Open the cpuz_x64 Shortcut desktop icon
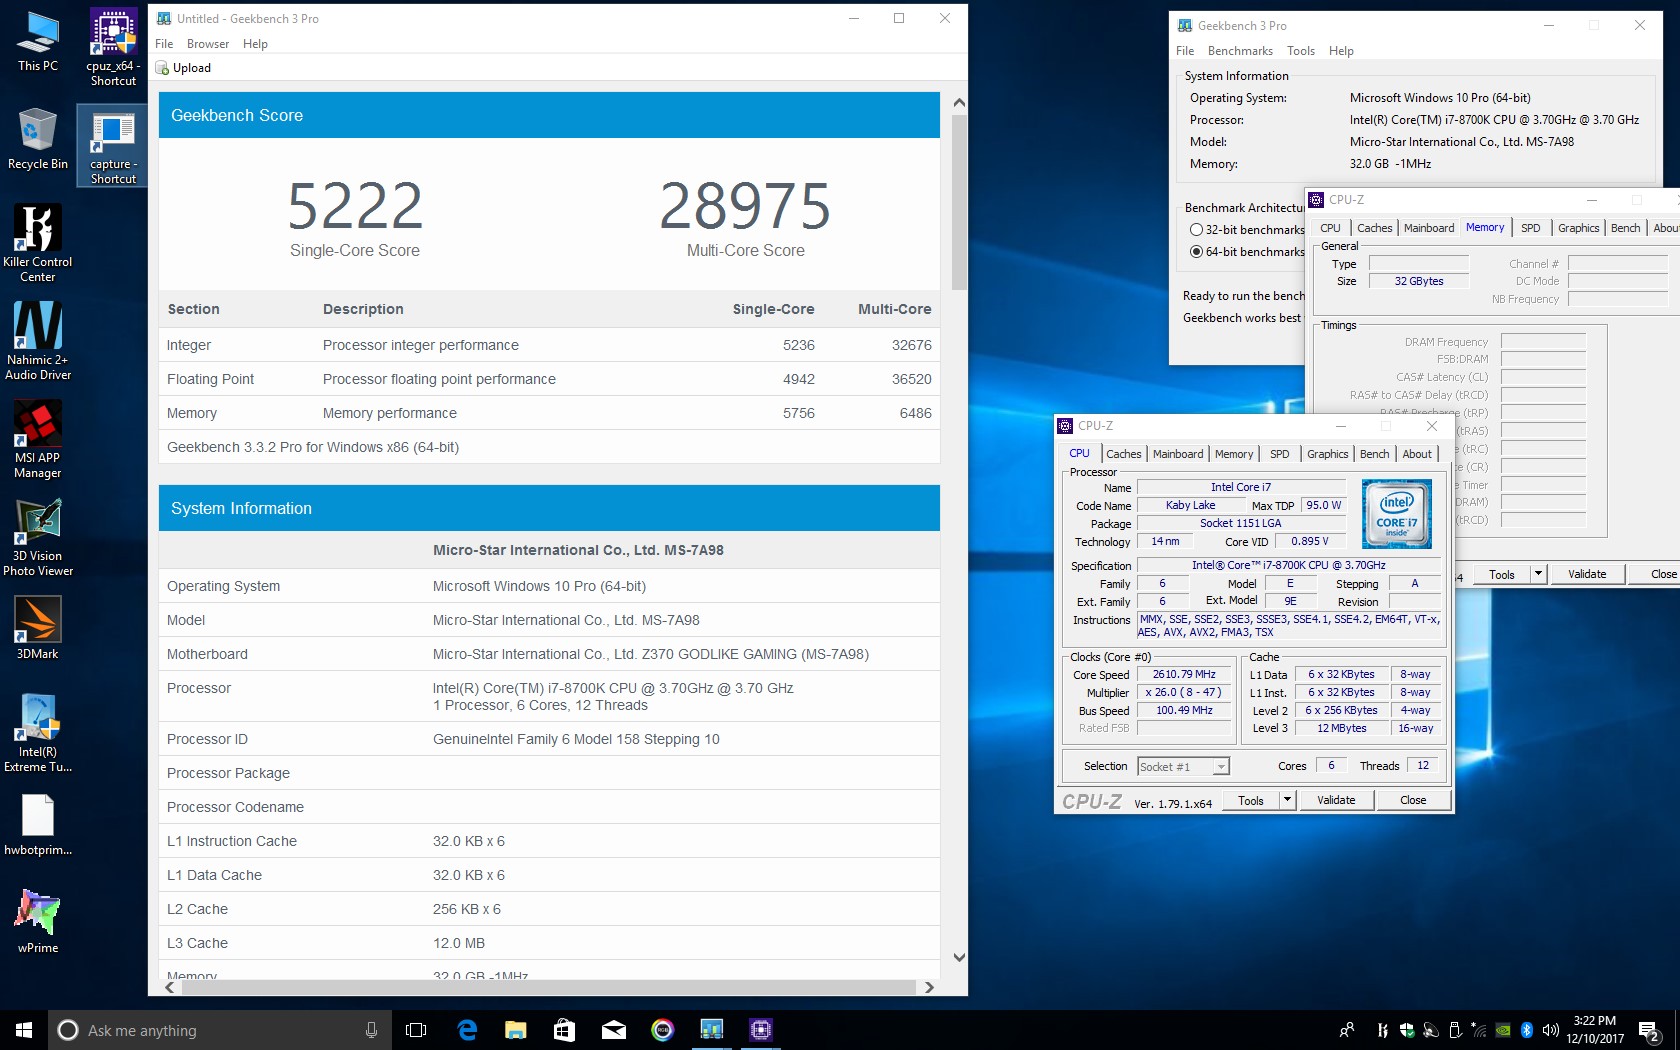Viewport: 1680px width, 1050px height. point(113,47)
